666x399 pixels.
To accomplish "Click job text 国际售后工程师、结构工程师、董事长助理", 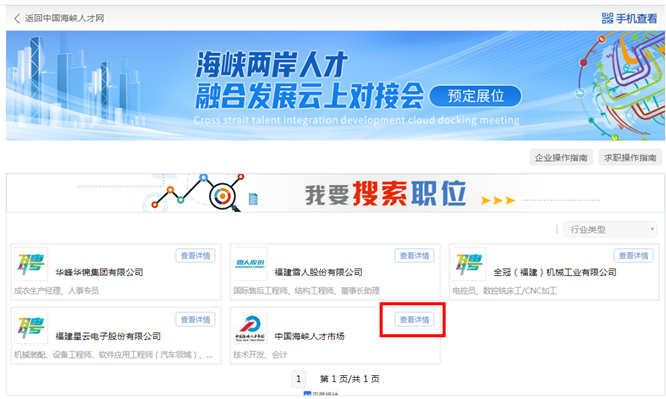I will 306,291.
